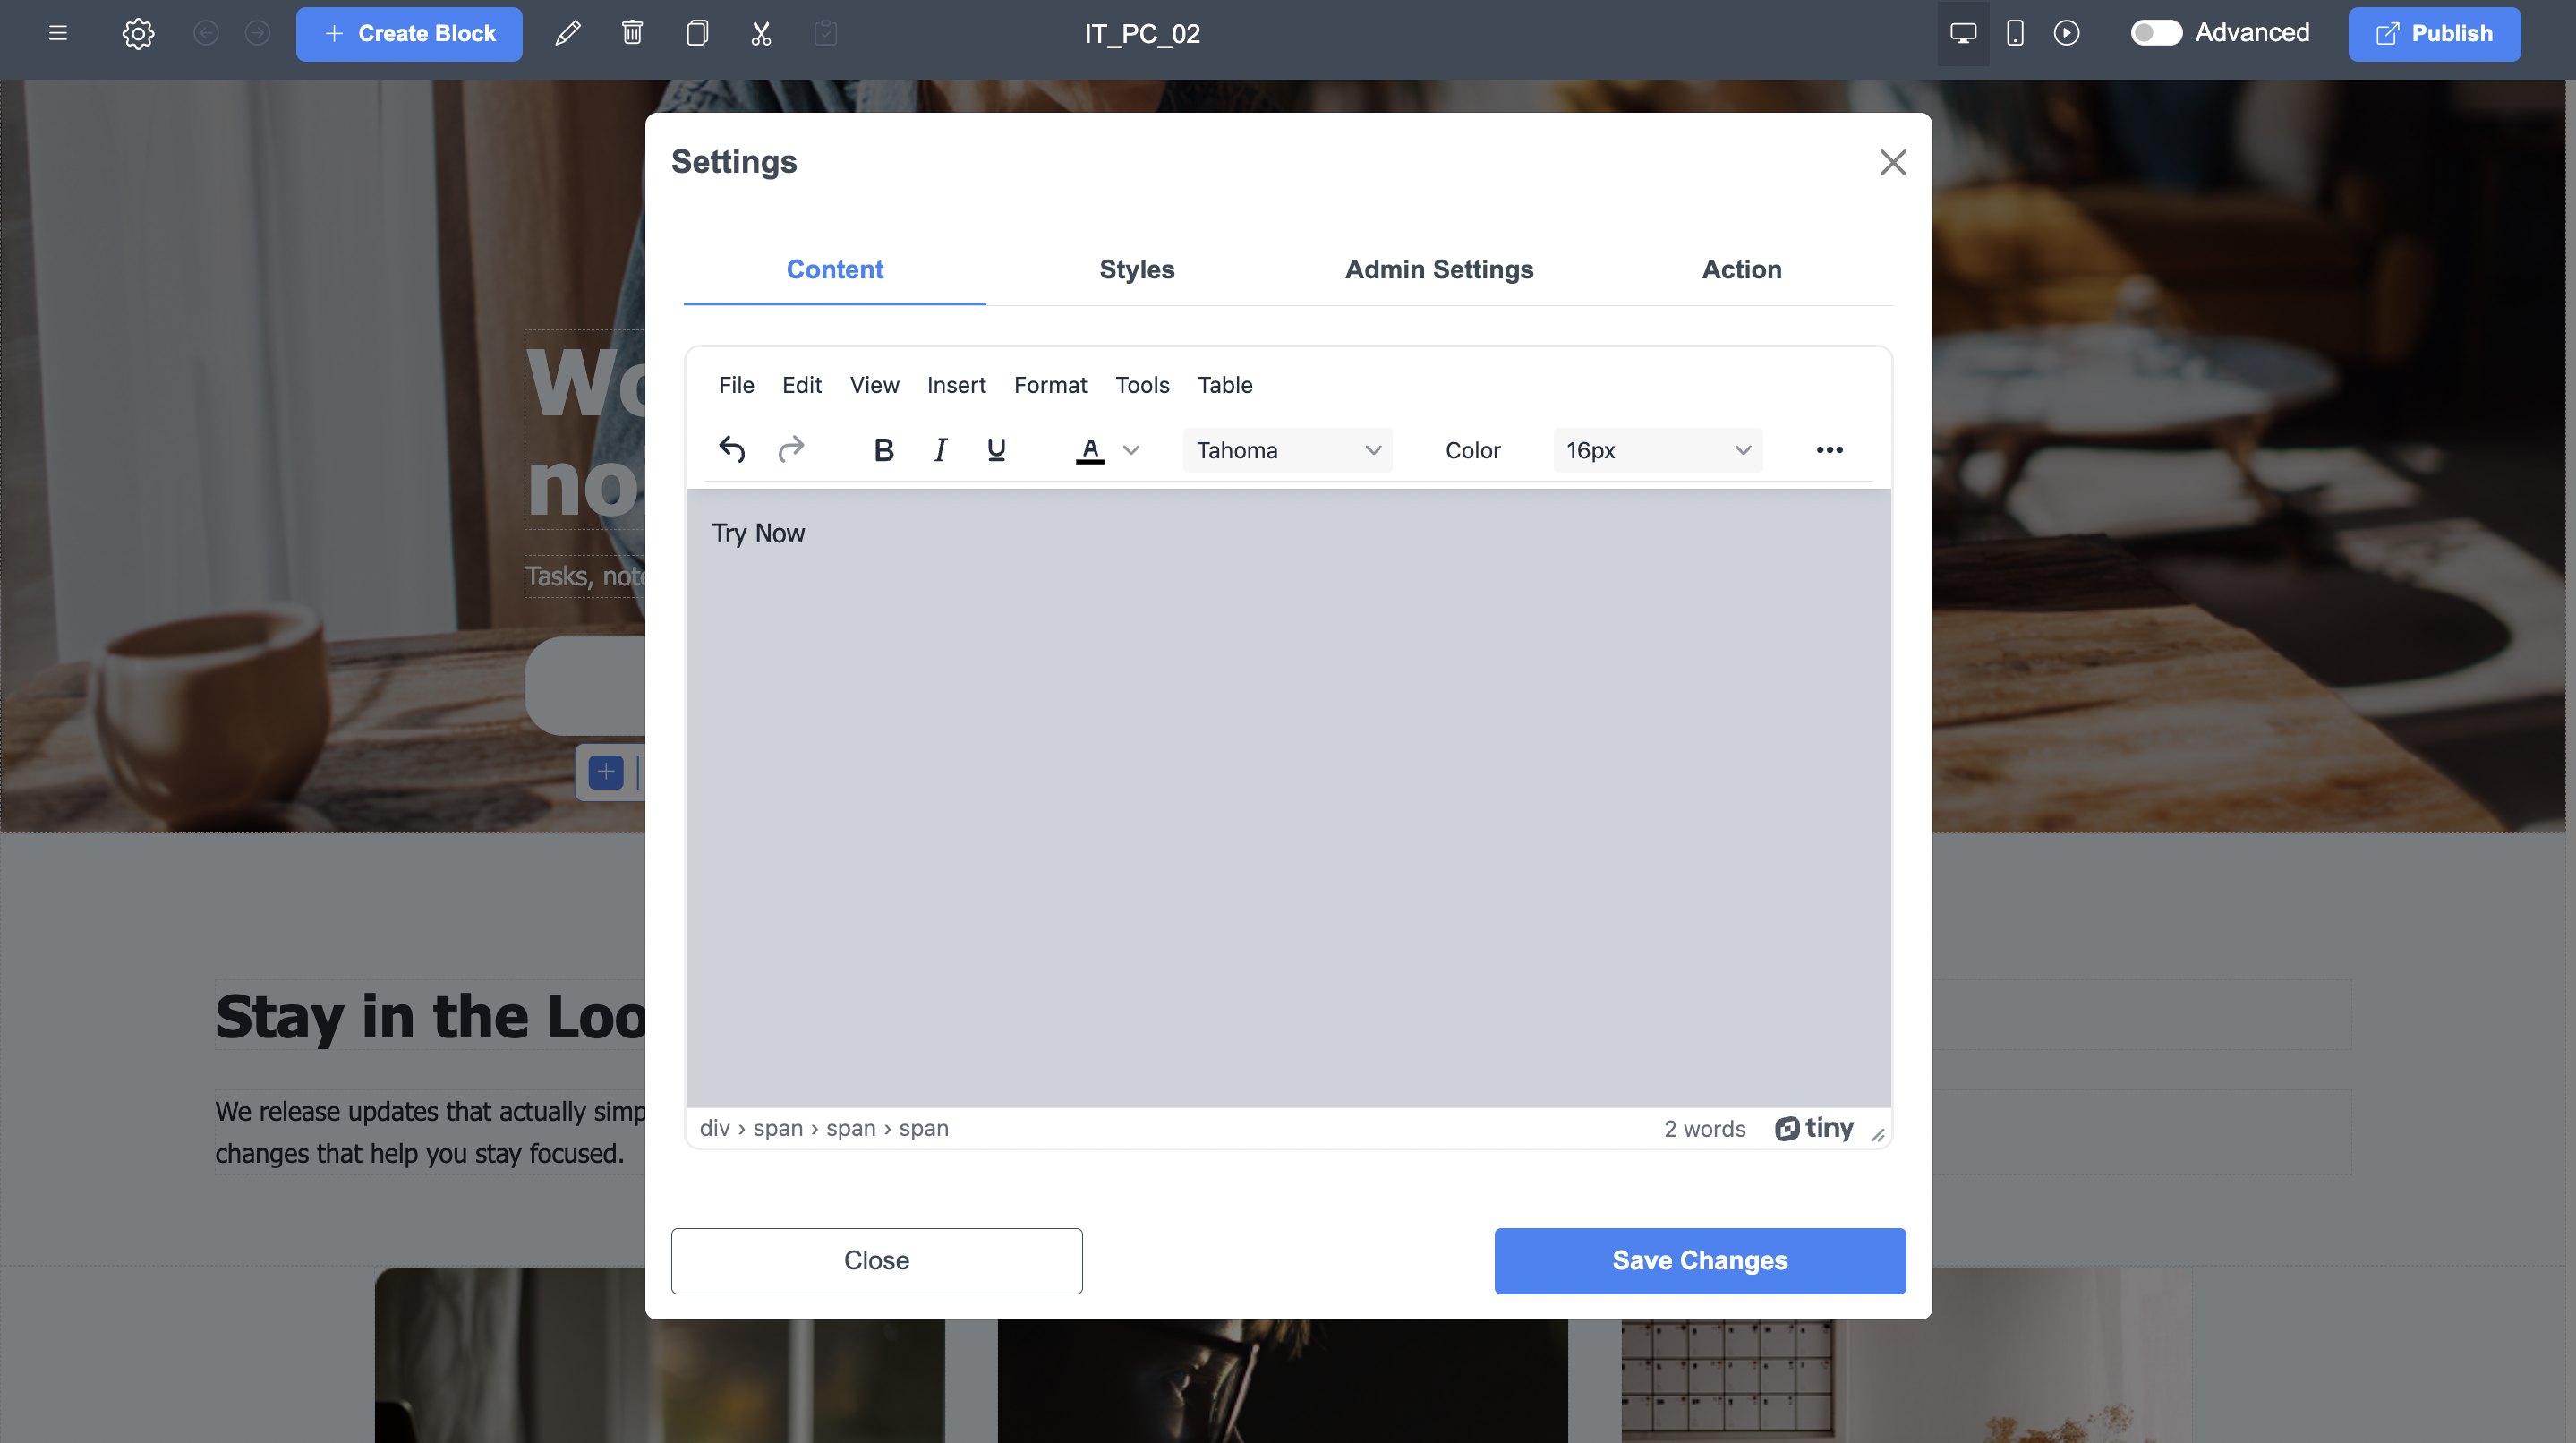Image resolution: width=2576 pixels, height=1443 pixels.
Task: Click the Bold formatting icon
Action: point(883,450)
